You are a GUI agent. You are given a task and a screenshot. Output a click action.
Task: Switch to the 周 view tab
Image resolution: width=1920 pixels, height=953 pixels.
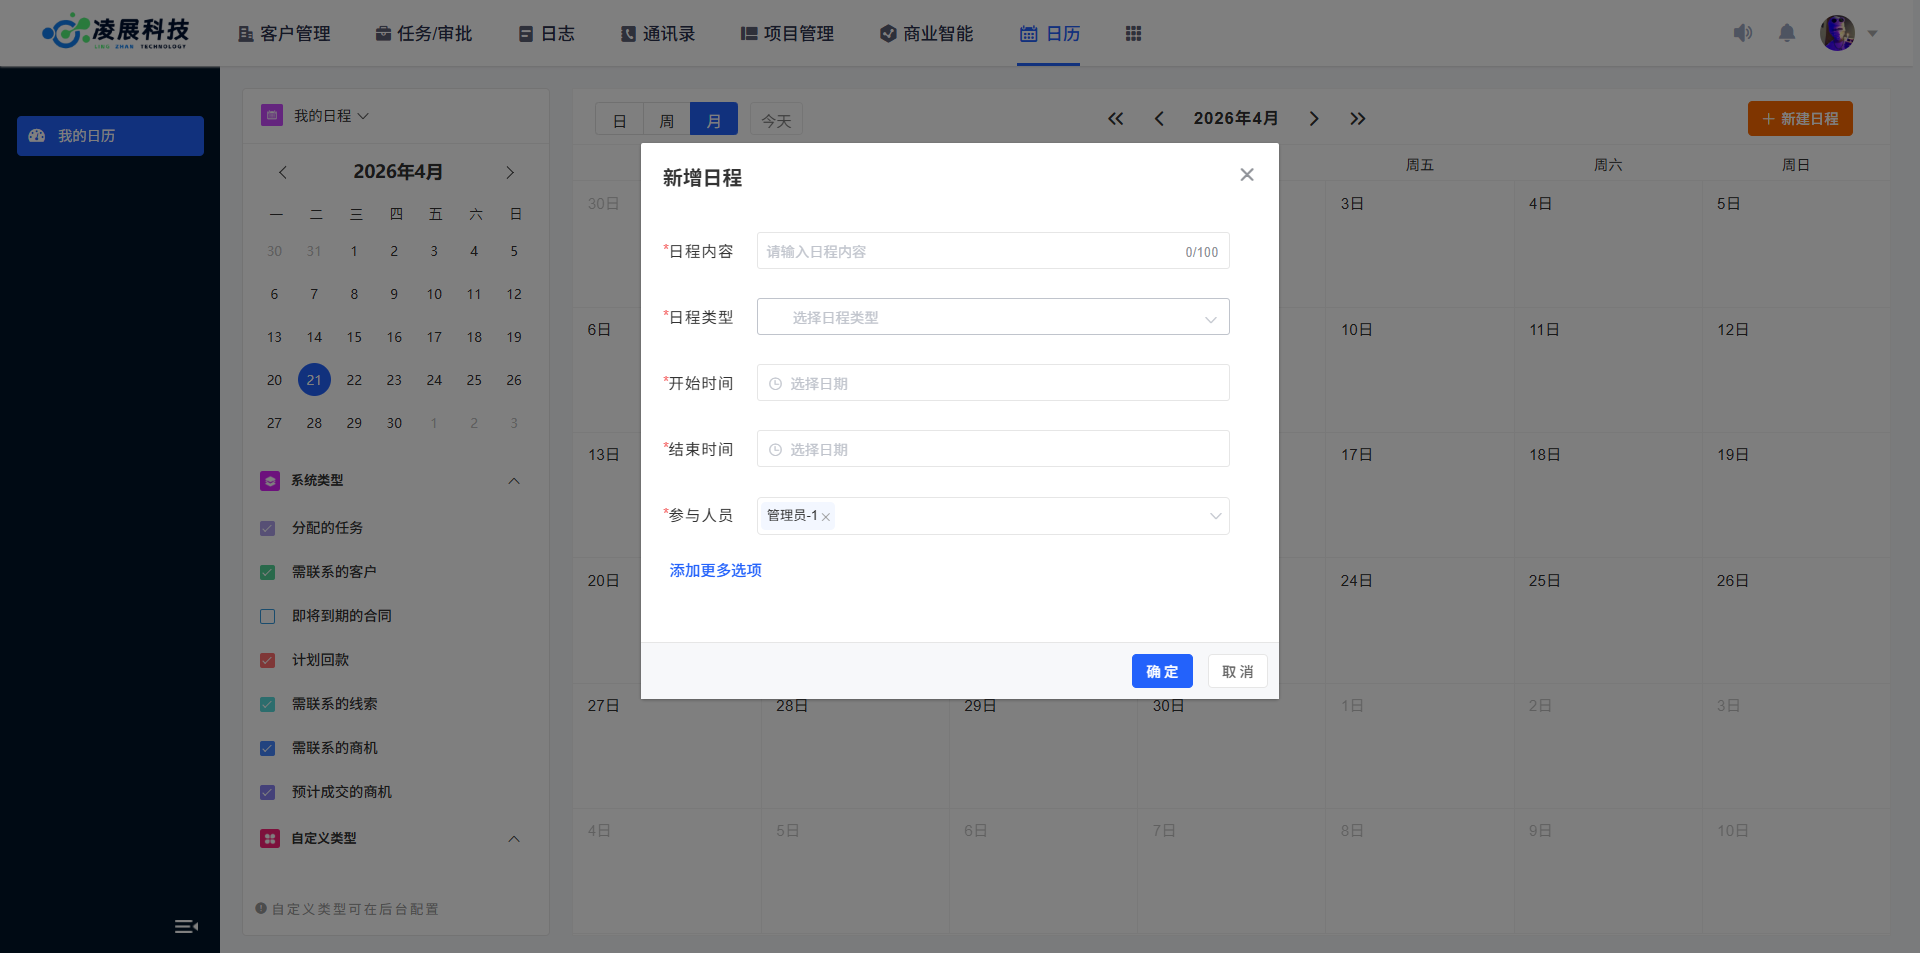666,121
